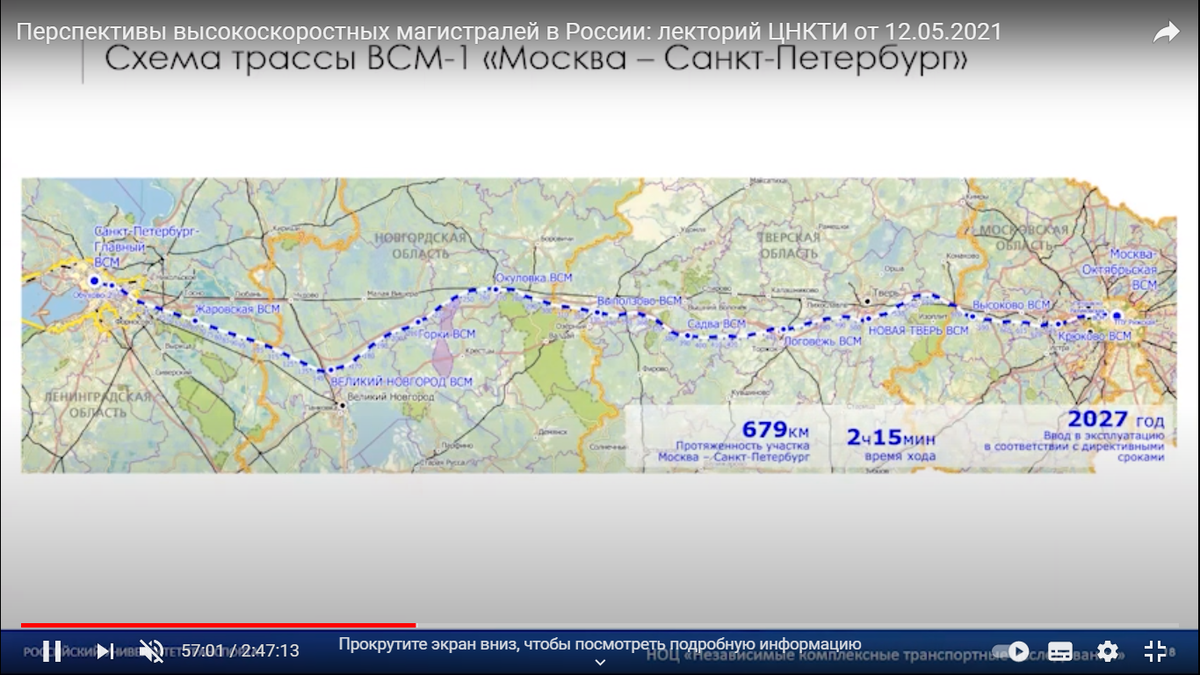Image resolution: width=1200 pixels, height=675 pixels.
Task: Pause the video playback
Action: click(52, 651)
